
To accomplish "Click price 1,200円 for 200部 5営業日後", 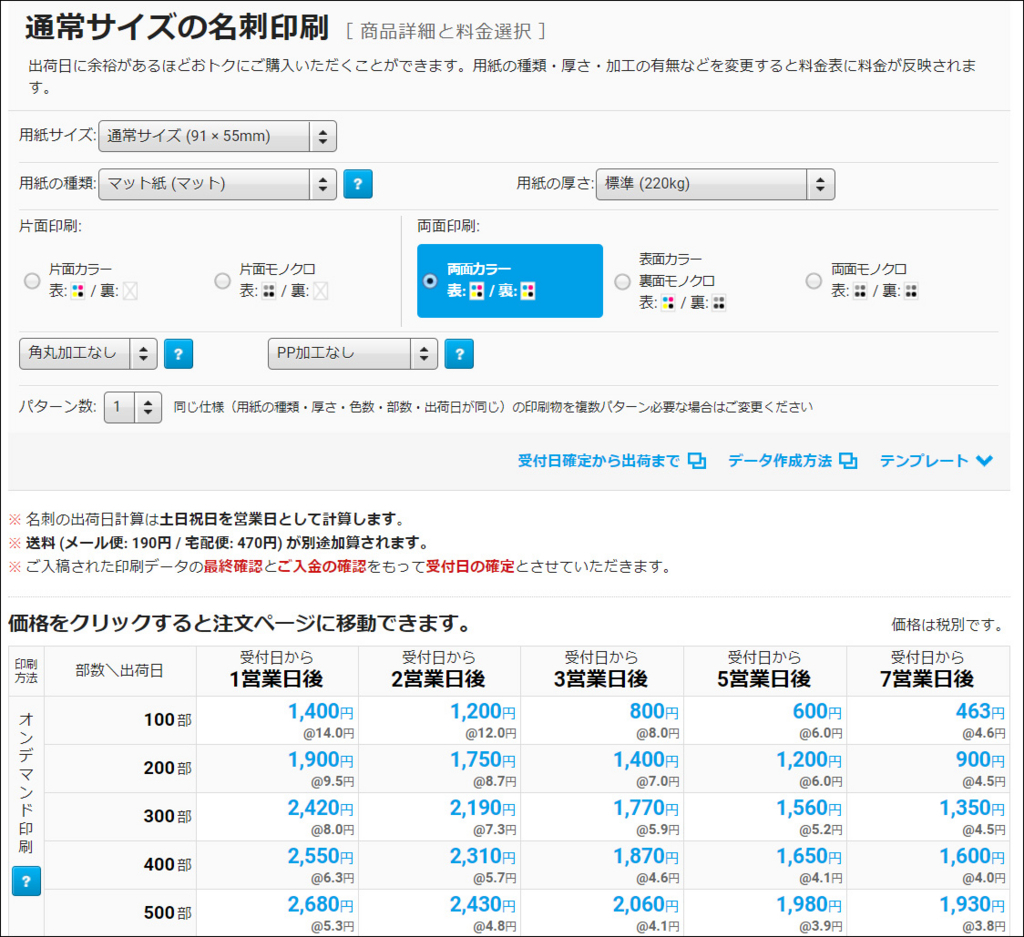I will point(809,760).
